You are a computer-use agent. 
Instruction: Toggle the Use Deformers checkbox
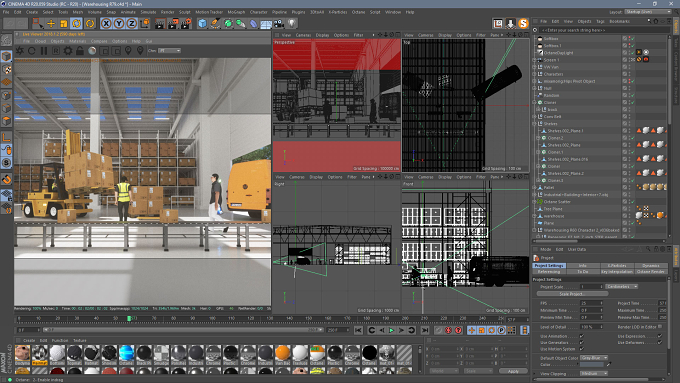660,343
